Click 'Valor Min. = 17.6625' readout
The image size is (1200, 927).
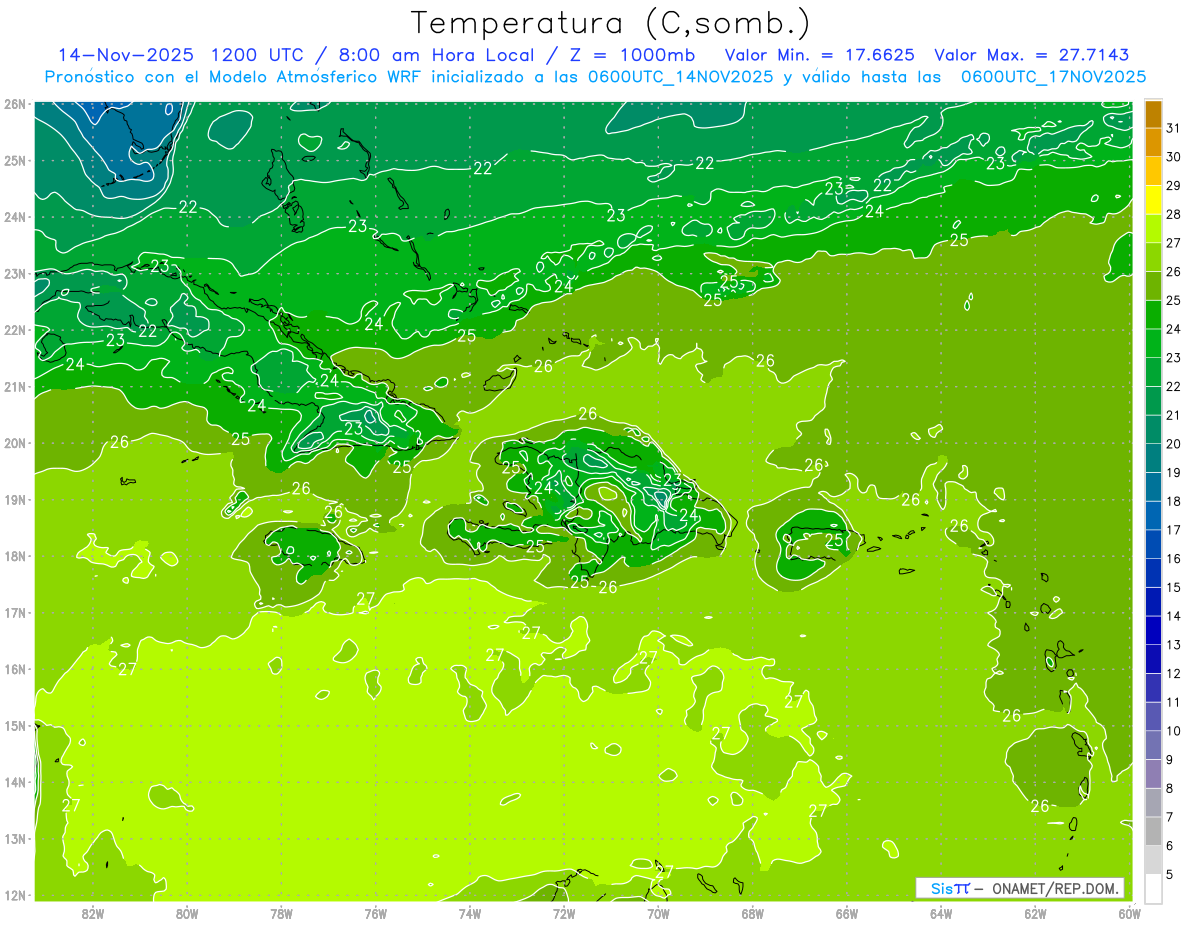(819, 55)
